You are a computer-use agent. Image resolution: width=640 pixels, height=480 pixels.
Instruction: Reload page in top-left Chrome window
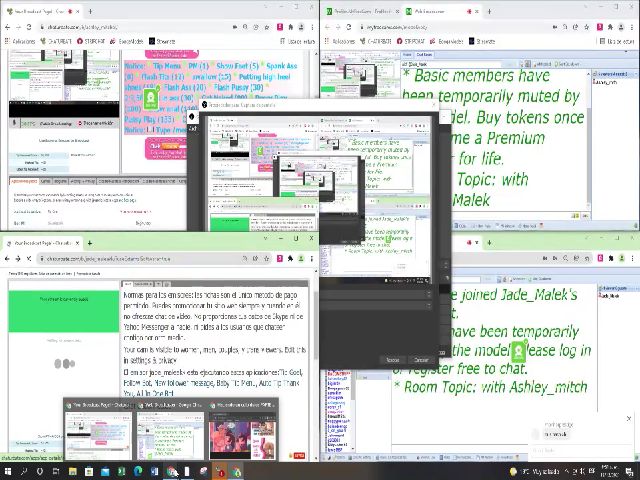point(29,27)
